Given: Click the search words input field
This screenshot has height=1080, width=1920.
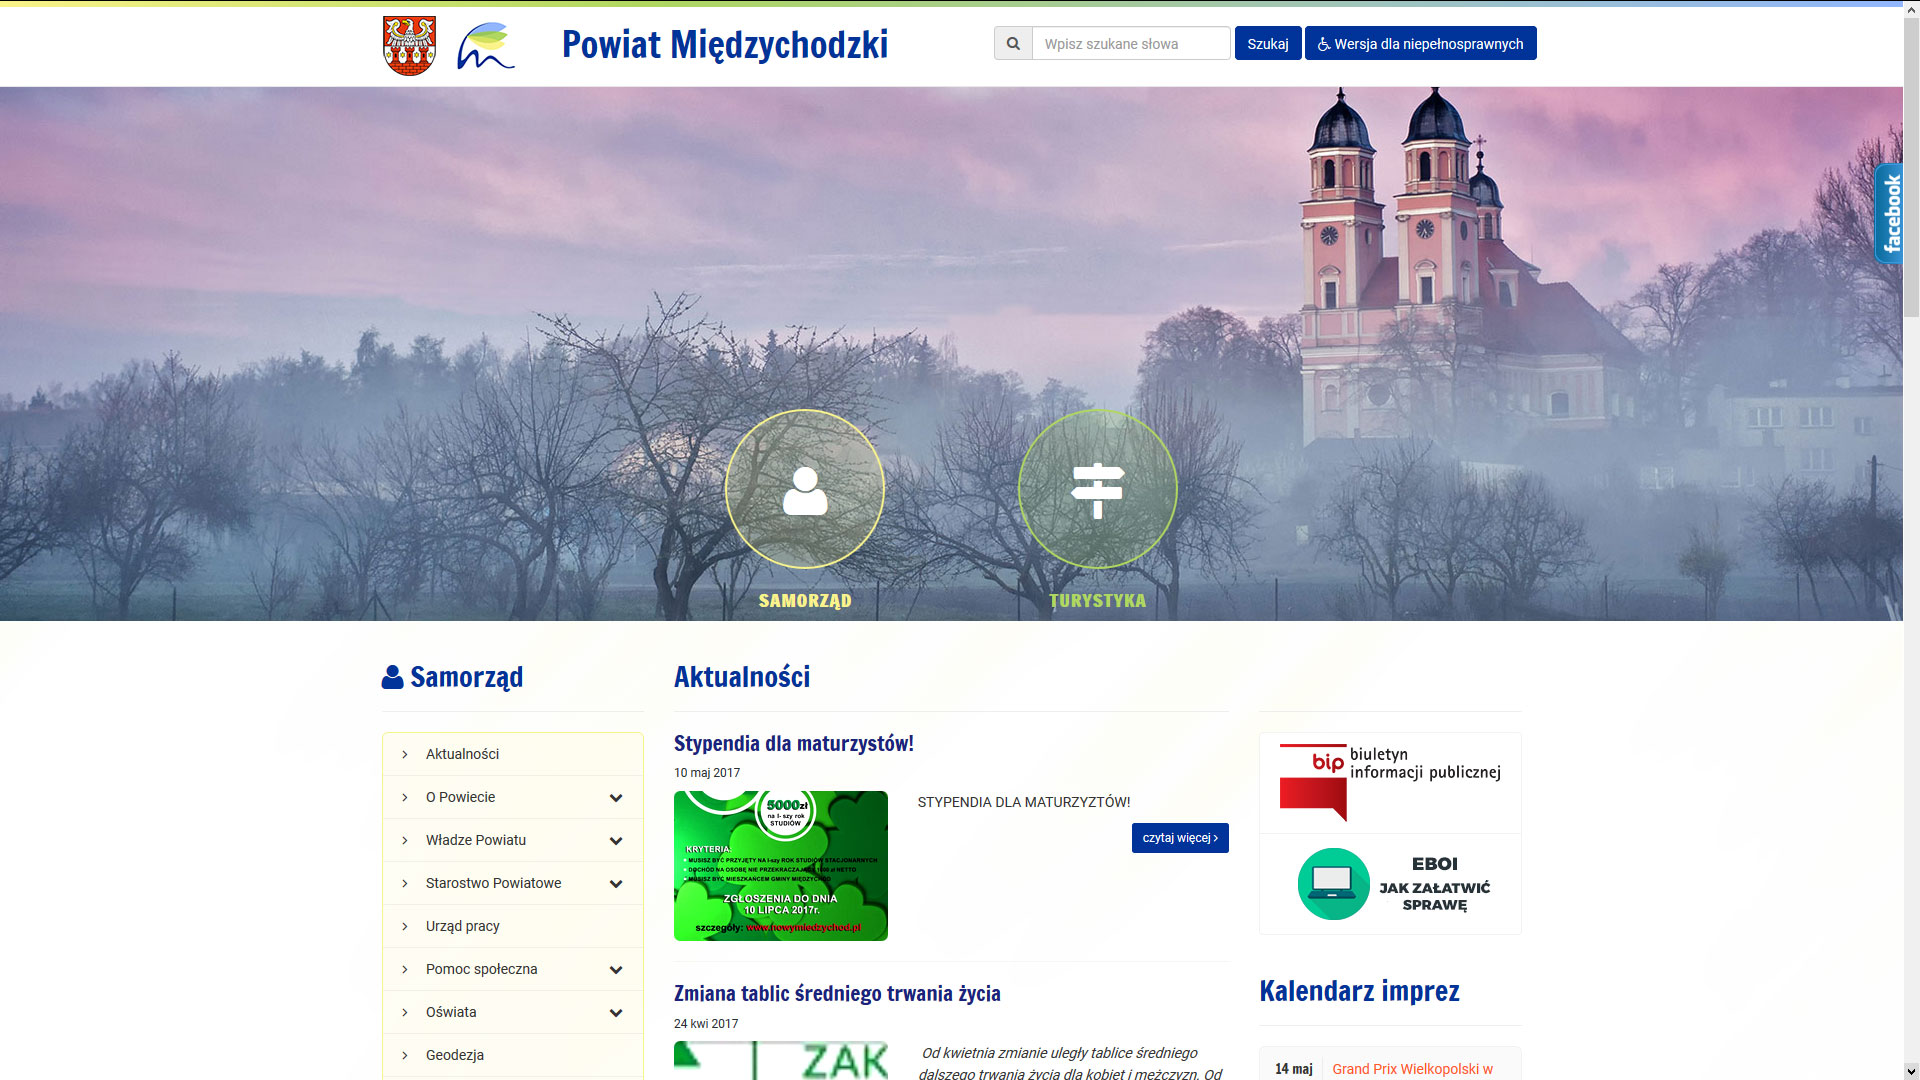Looking at the screenshot, I should point(1130,44).
